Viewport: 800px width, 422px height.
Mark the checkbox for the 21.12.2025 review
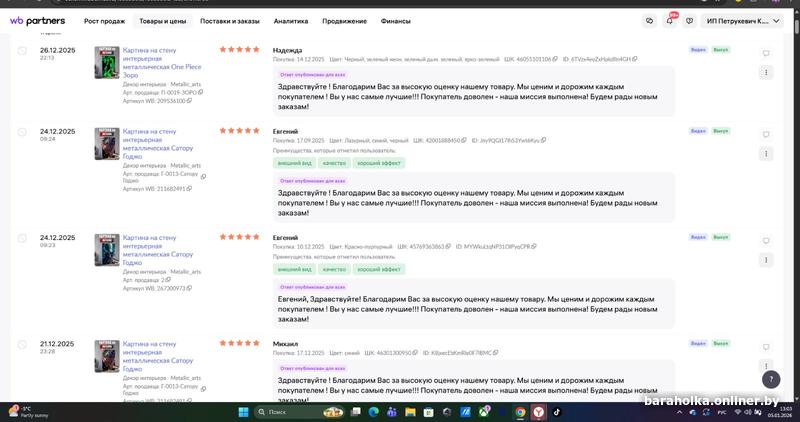click(x=22, y=344)
